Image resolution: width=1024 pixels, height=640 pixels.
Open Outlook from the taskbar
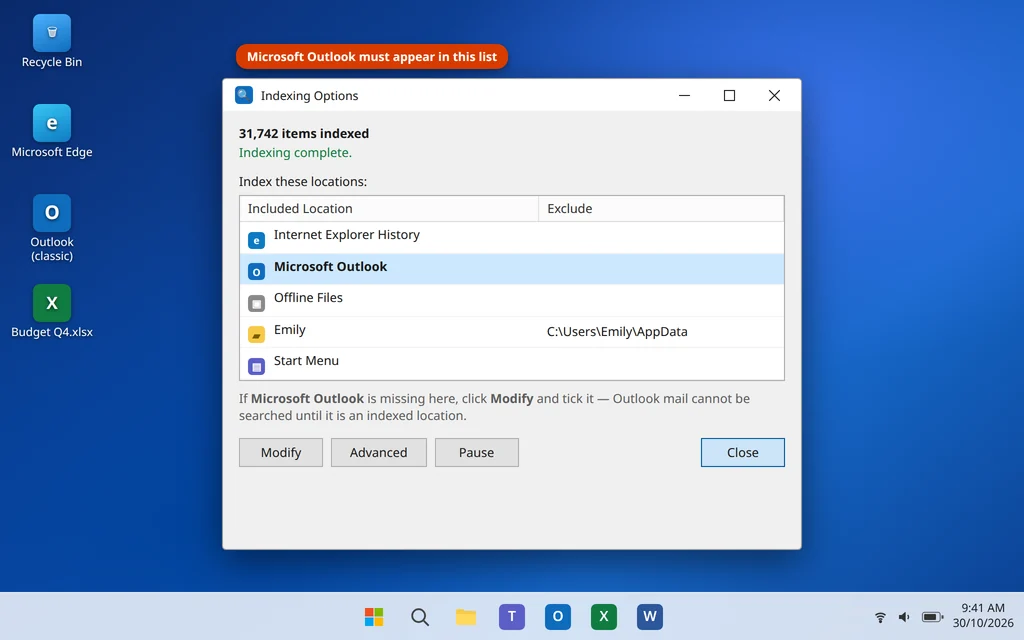558,616
